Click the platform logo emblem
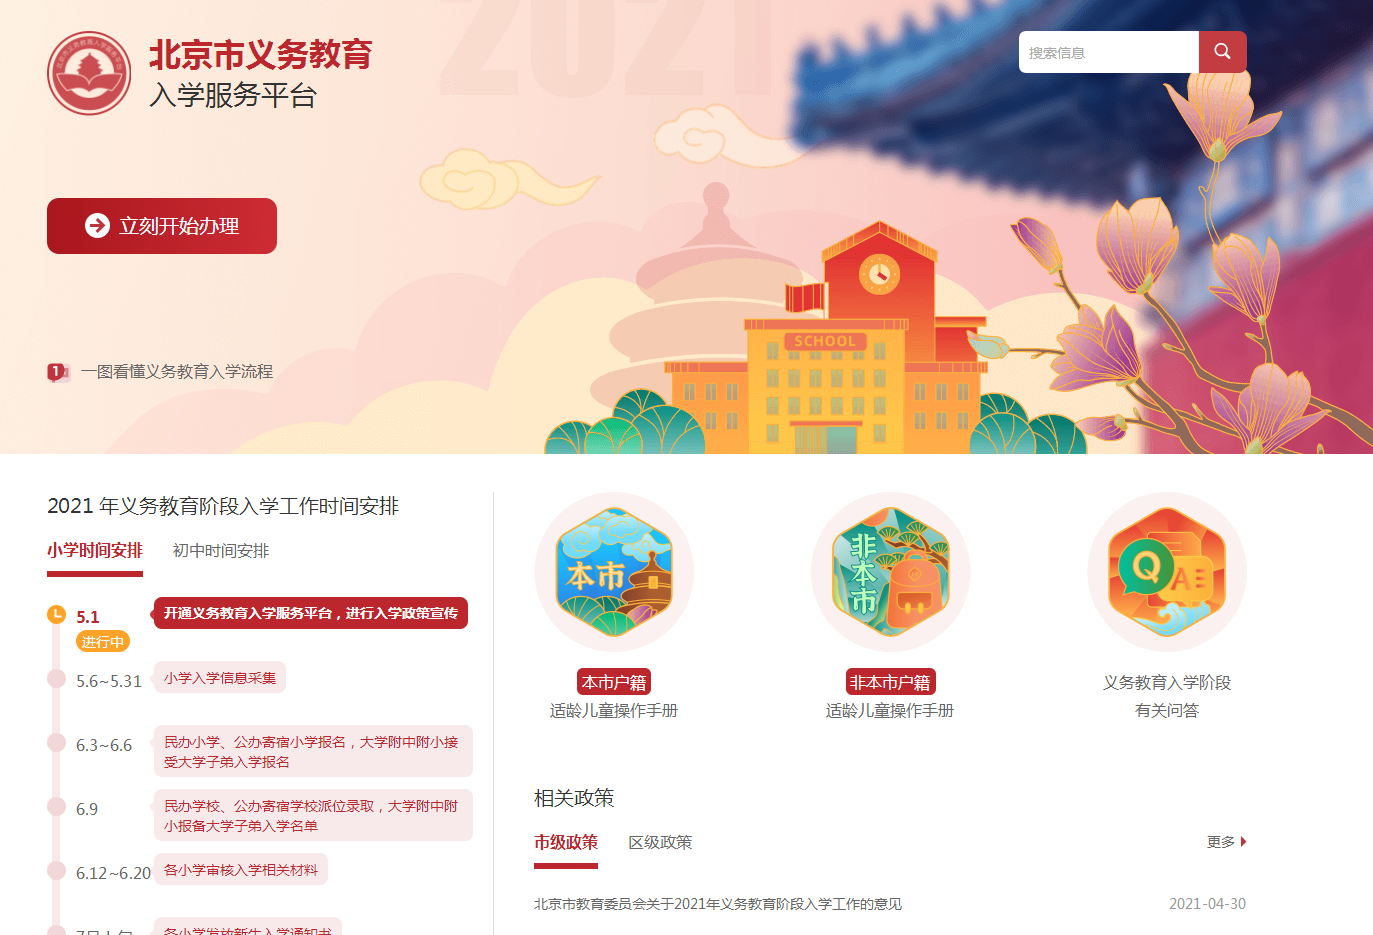This screenshot has height=935, width=1373. point(89,73)
